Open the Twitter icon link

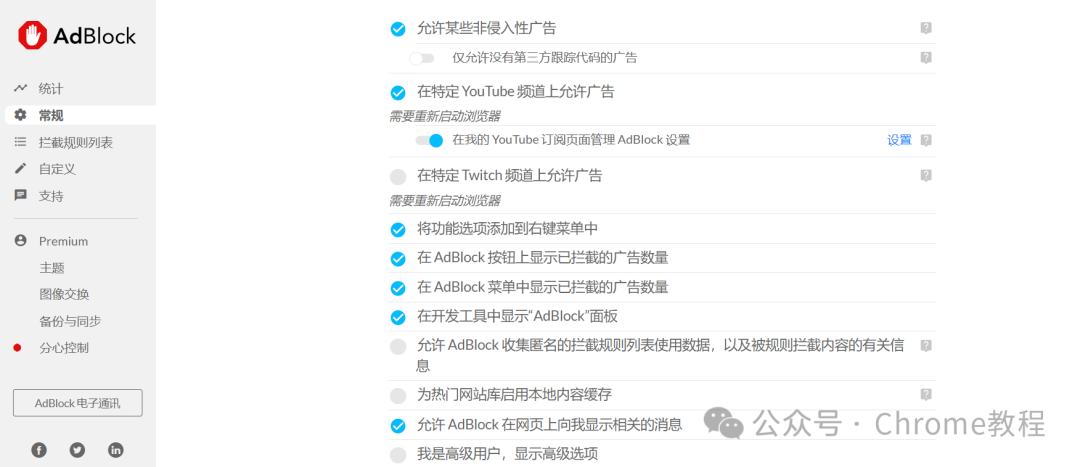coord(77,450)
